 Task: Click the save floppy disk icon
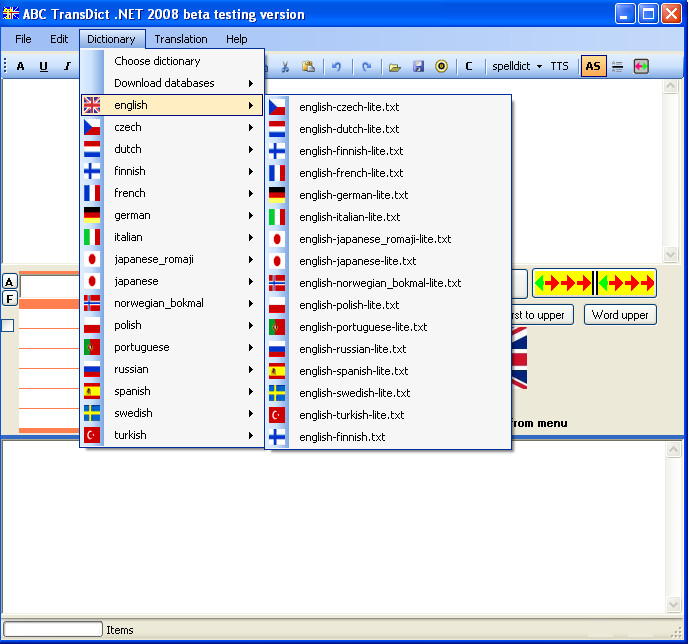(418, 66)
